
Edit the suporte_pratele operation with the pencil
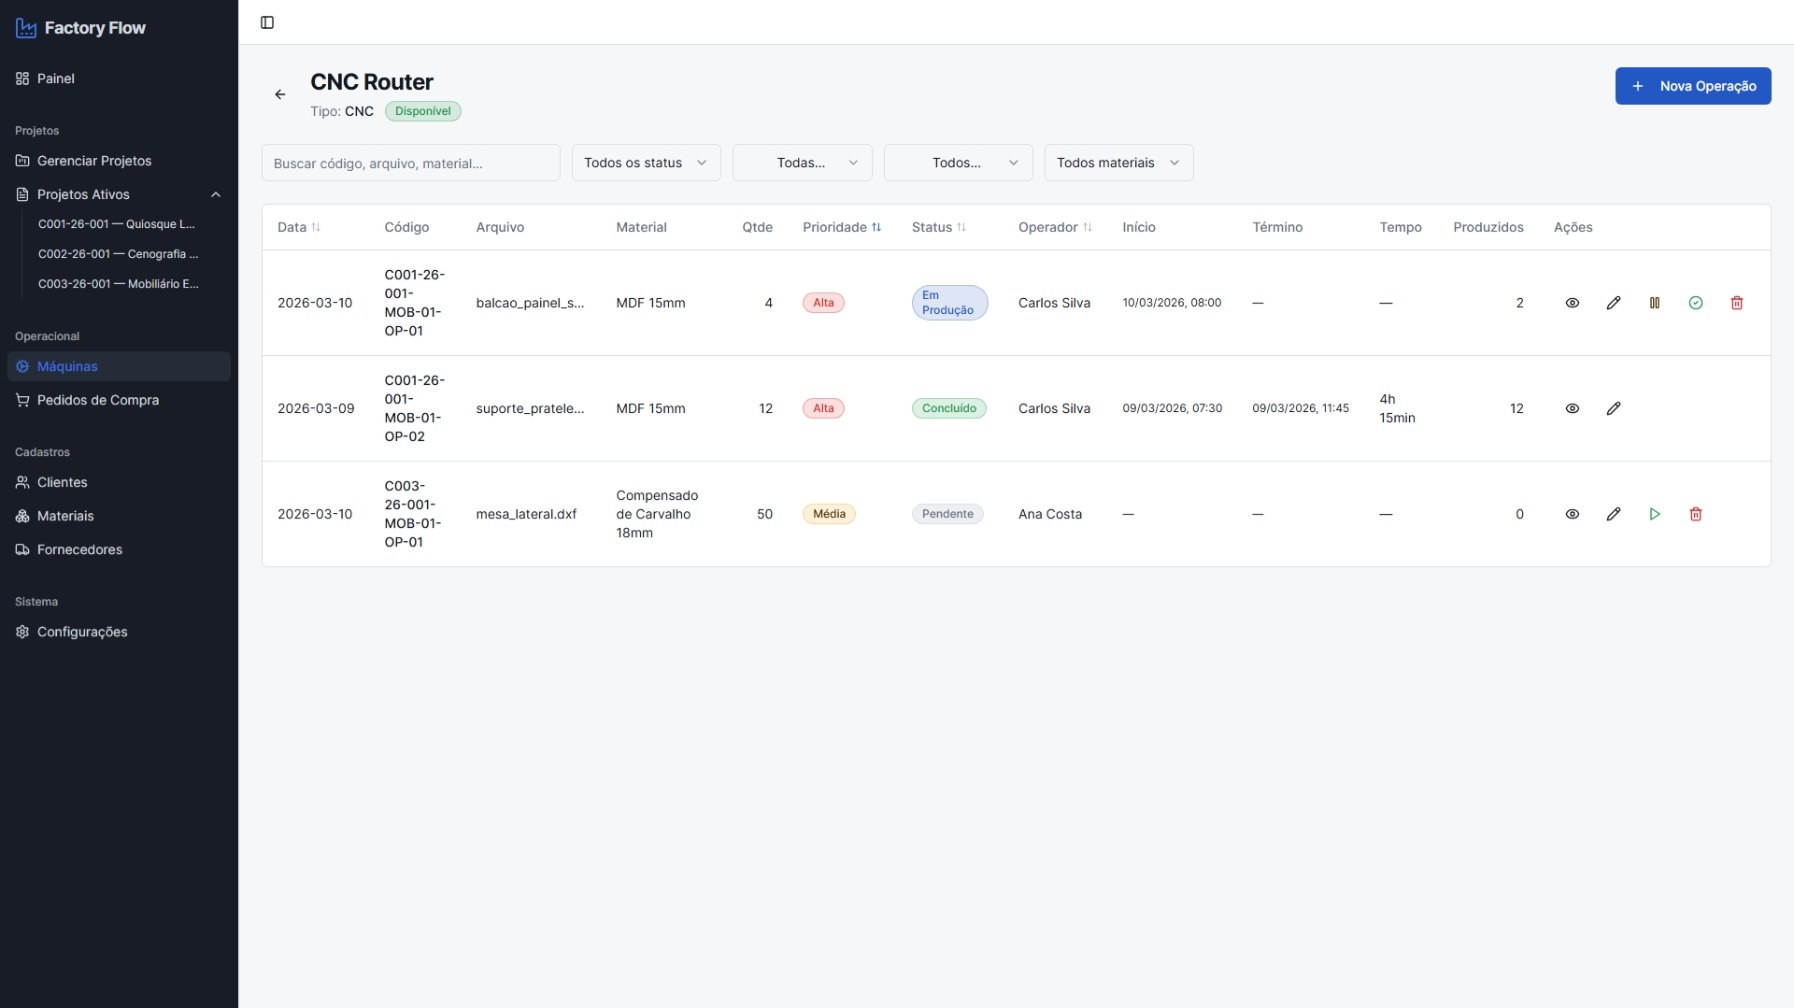point(1613,408)
